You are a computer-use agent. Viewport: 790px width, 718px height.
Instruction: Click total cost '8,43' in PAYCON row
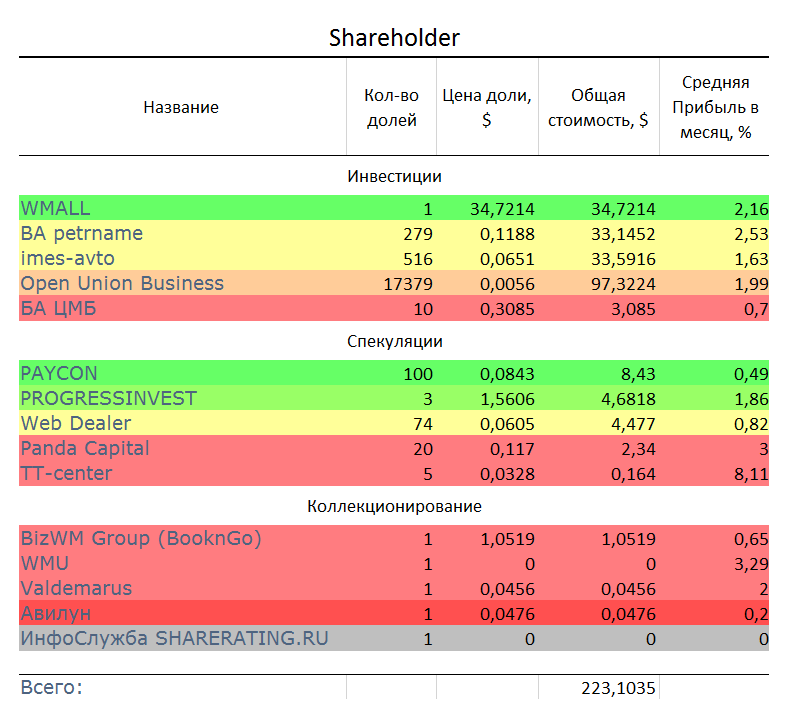pyautogui.click(x=638, y=374)
